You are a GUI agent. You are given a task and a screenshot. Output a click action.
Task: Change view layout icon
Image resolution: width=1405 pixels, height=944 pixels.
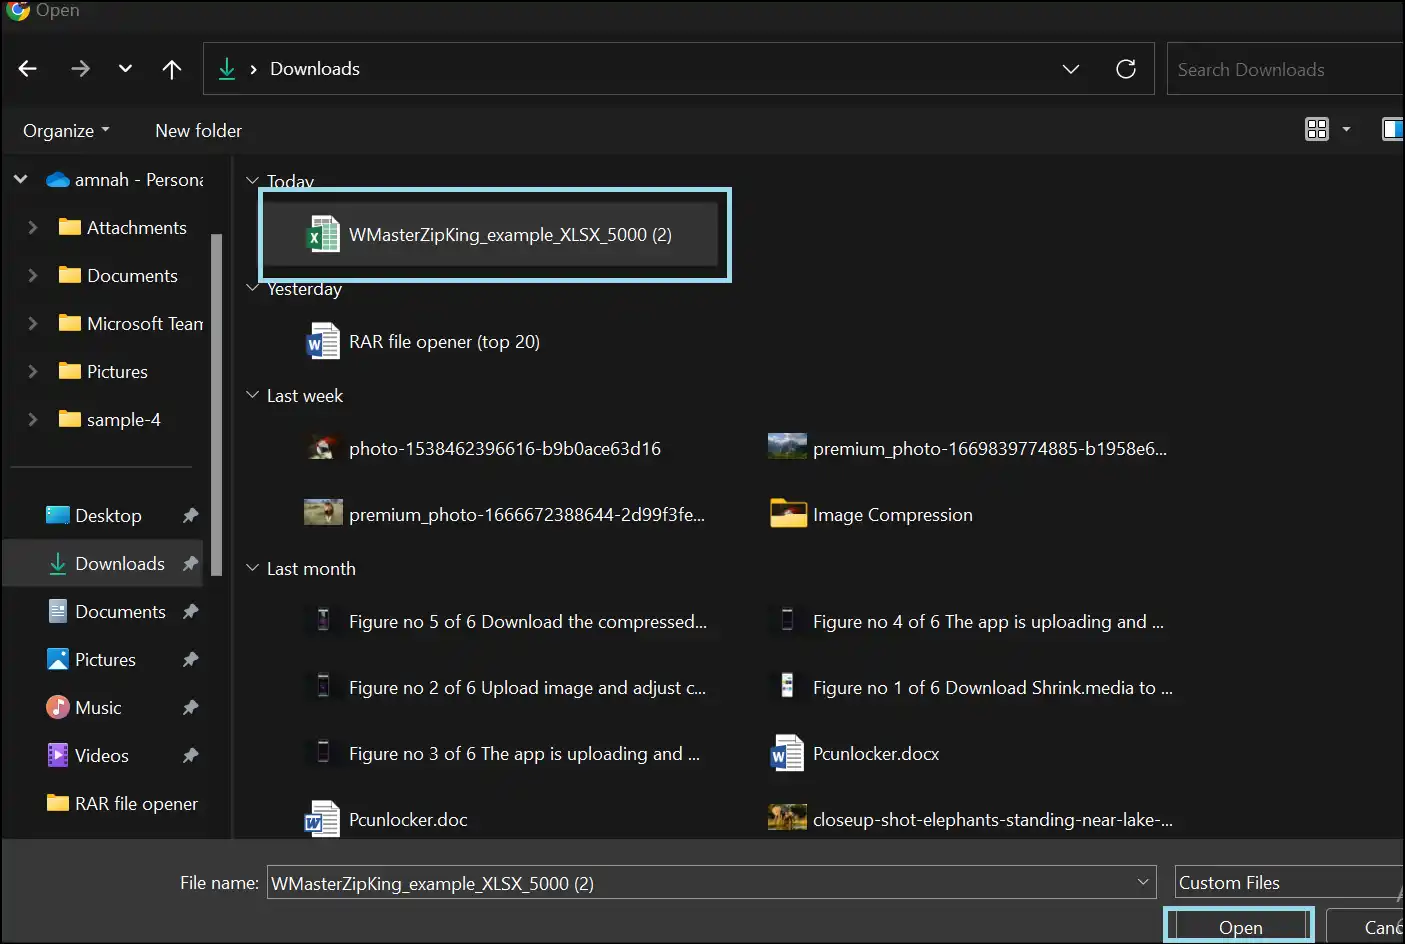point(1317,129)
